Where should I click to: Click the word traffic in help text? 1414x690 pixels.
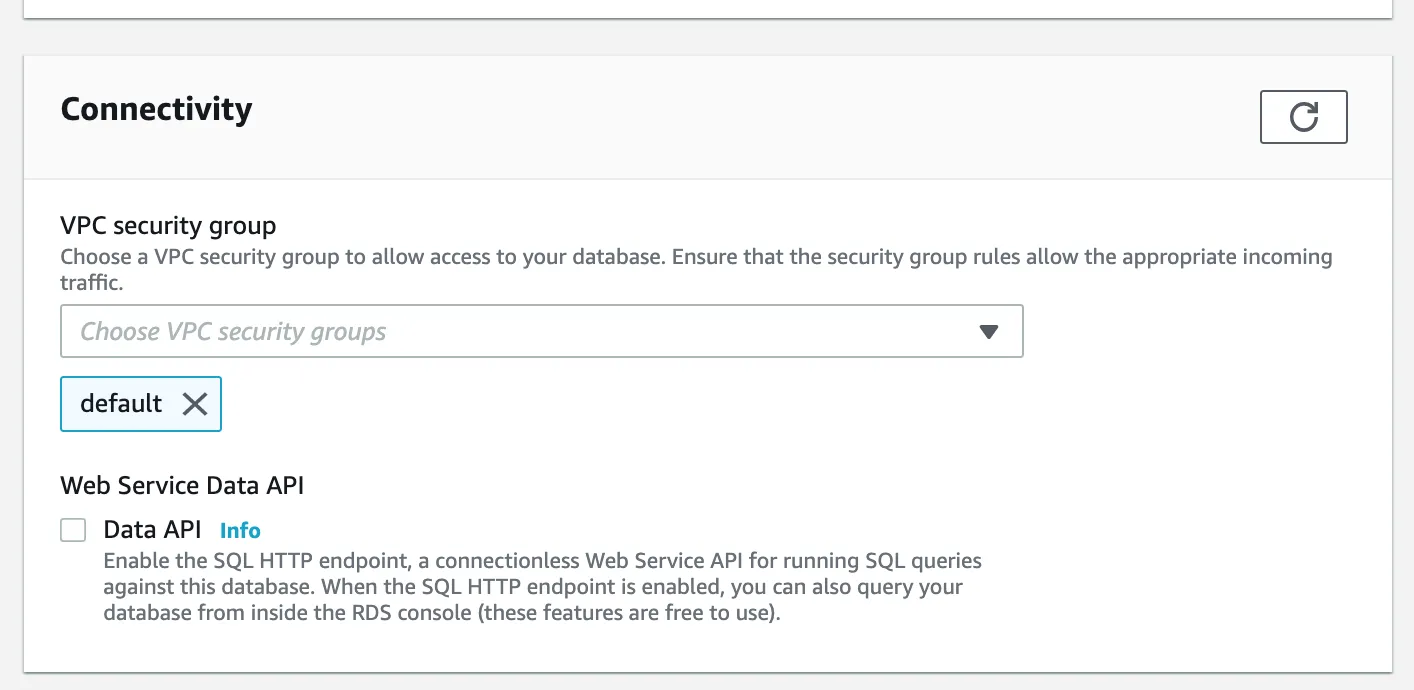[x=90, y=283]
